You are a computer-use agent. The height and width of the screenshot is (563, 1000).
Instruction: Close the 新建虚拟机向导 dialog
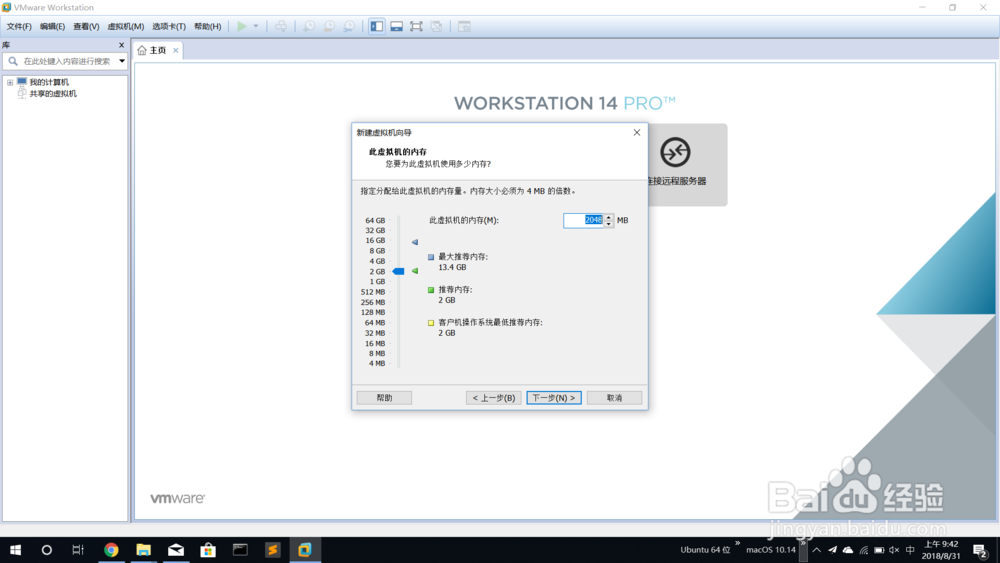636,133
